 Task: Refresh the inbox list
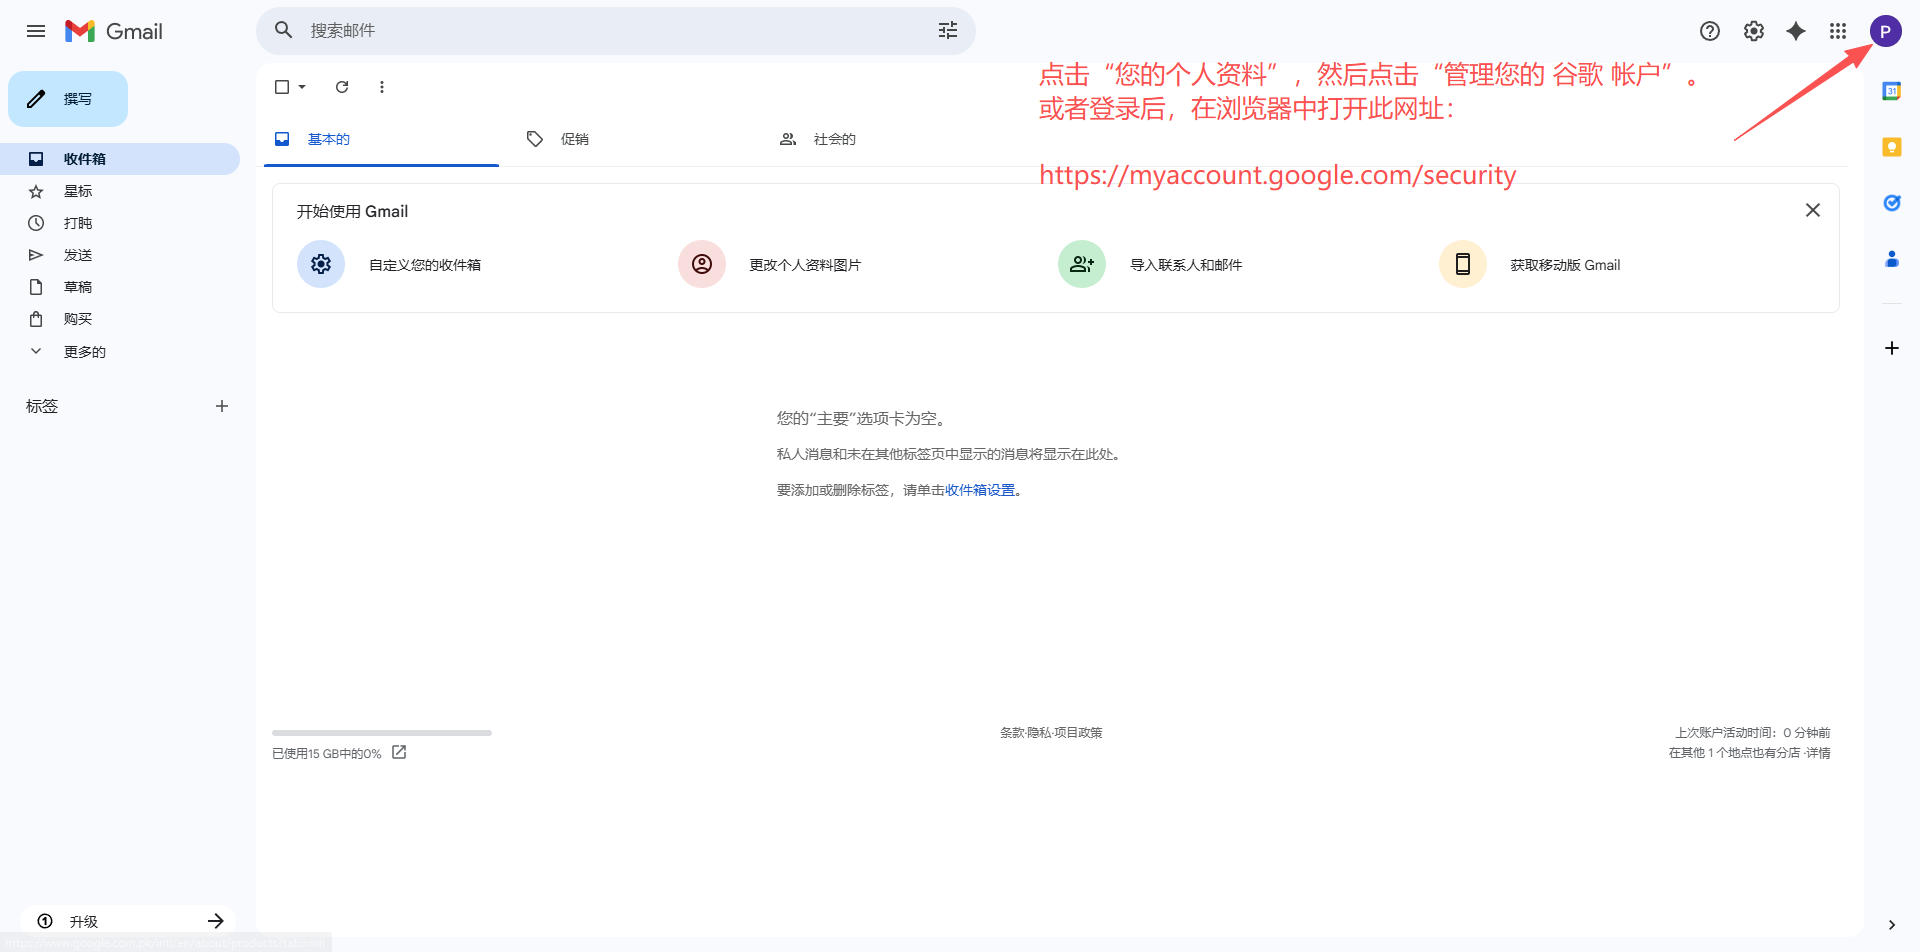point(341,87)
